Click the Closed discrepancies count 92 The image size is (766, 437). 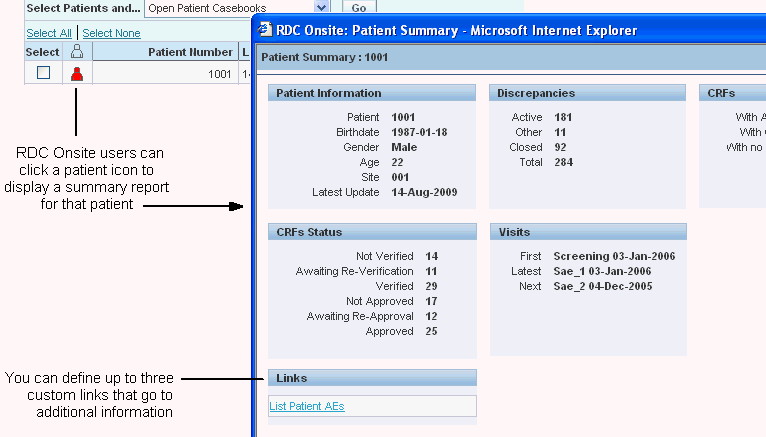560,147
